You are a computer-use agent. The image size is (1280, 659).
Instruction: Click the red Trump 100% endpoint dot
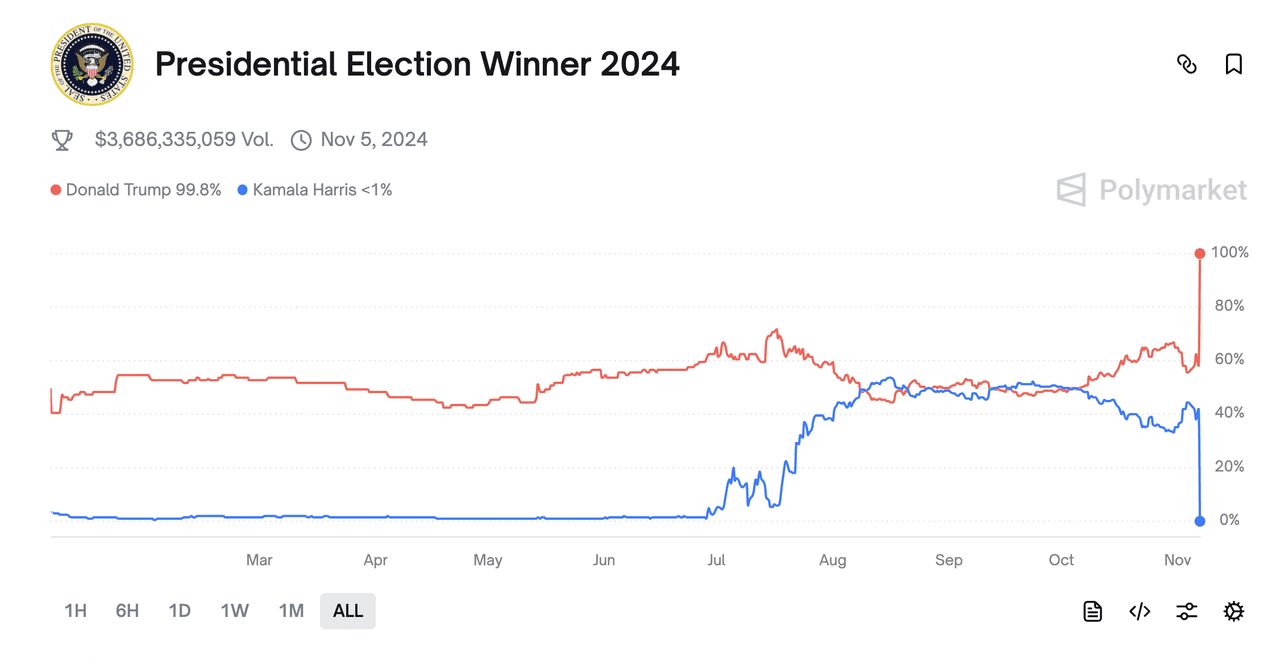click(x=1199, y=253)
